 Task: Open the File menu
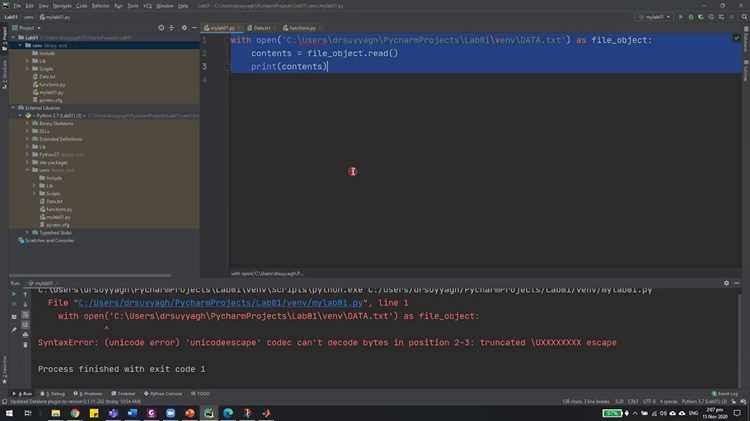click(17, 6)
